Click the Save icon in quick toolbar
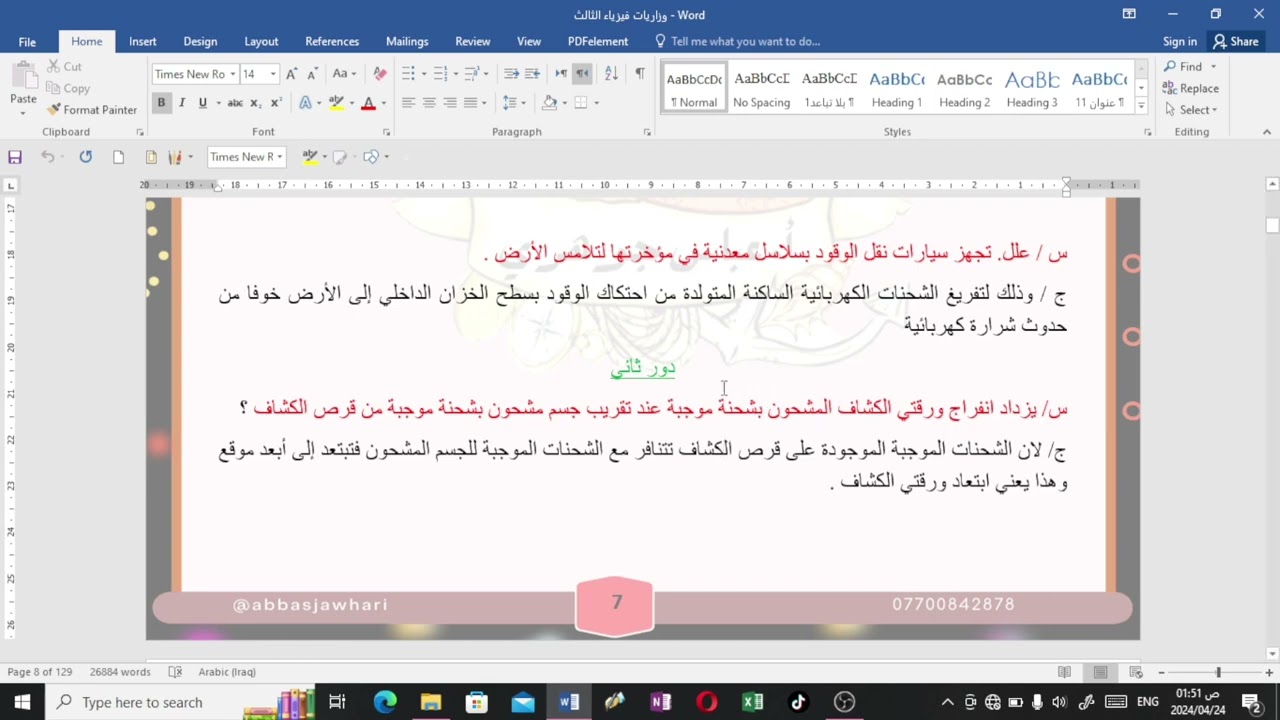 pos(15,157)
